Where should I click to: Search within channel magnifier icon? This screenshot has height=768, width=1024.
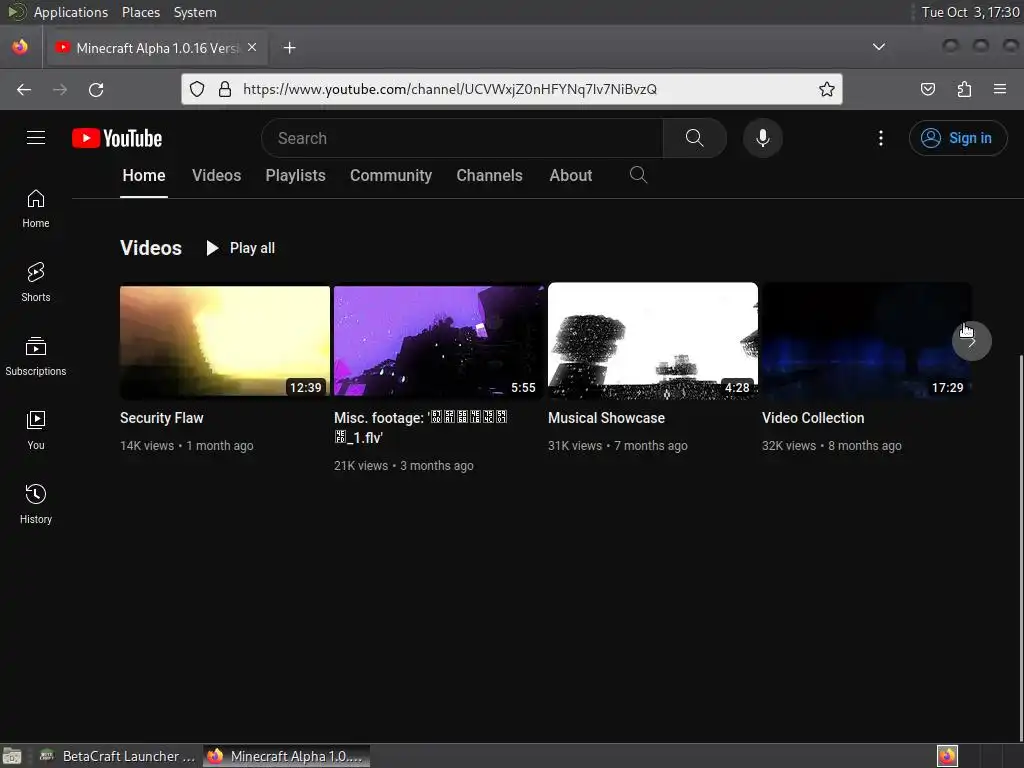pyautogui.click(x=638, y=174)
